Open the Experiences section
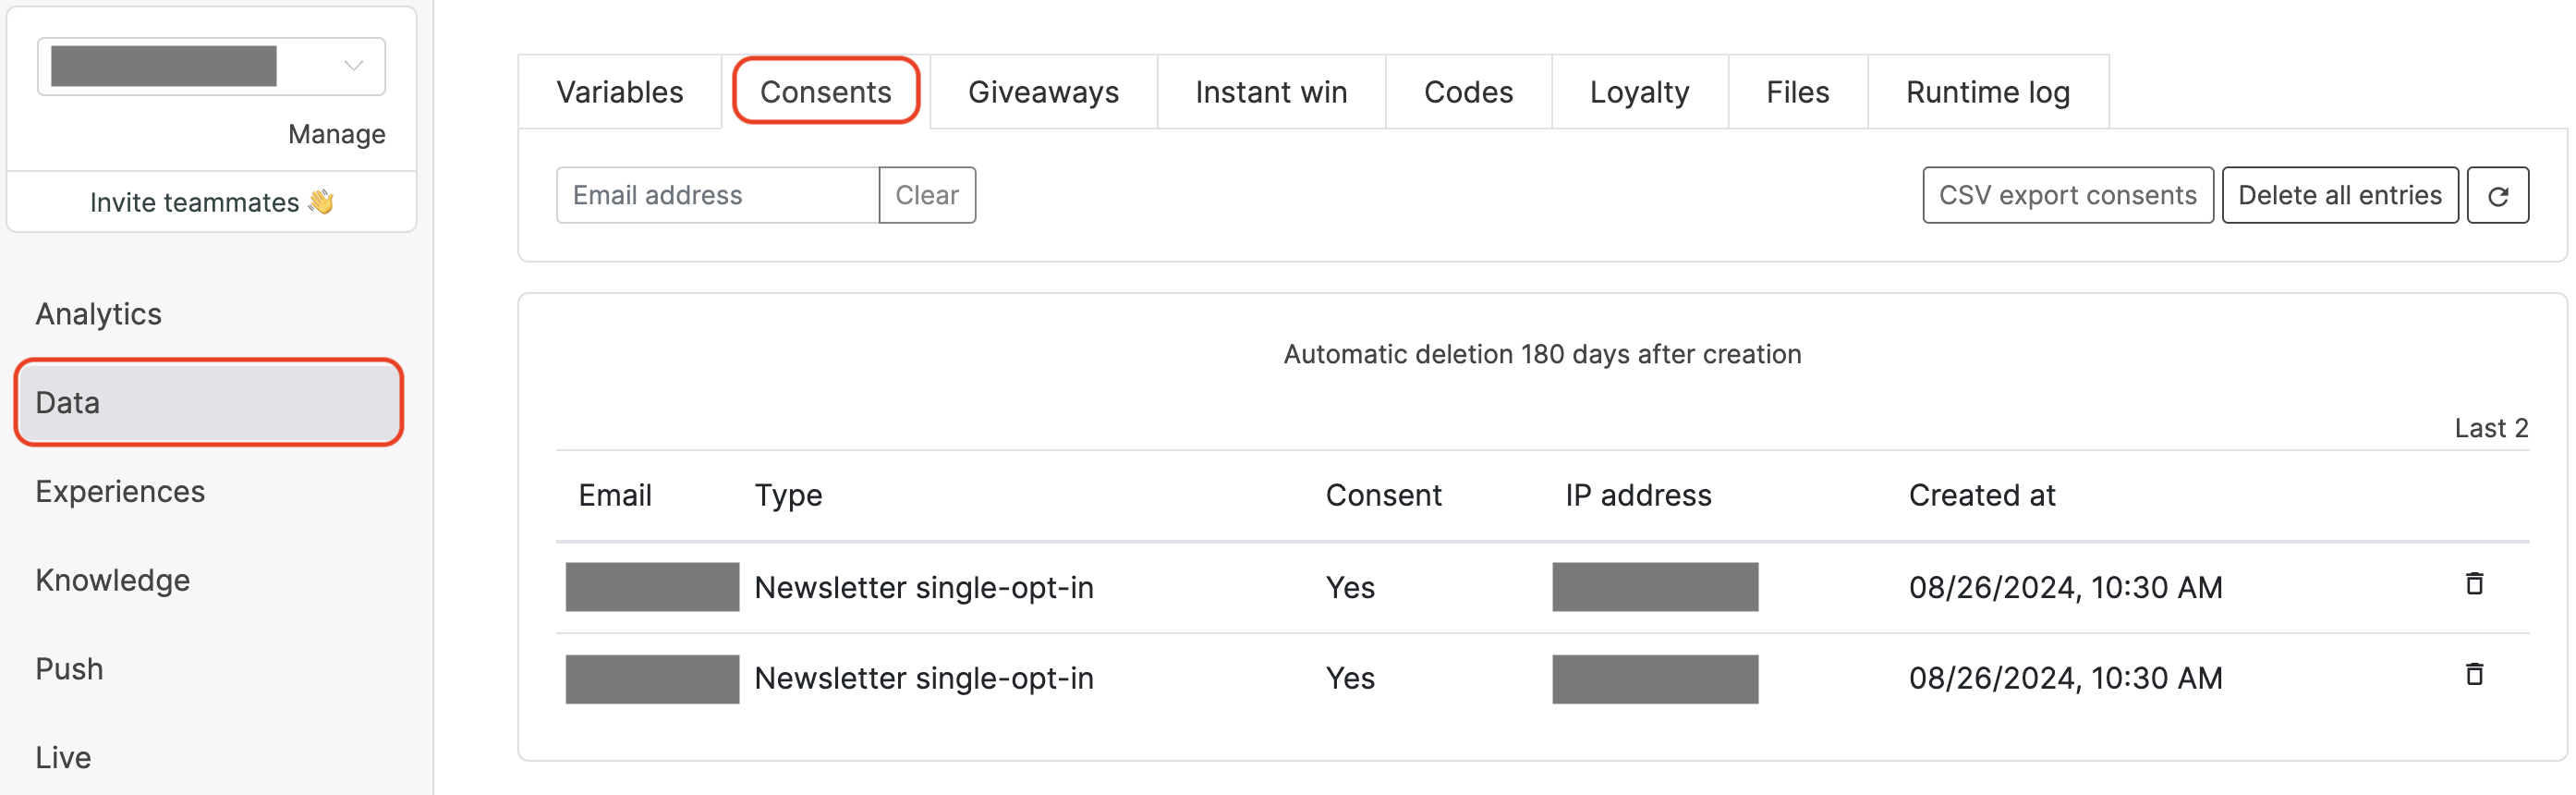The image size is (2576, 795). click(120, 491)
